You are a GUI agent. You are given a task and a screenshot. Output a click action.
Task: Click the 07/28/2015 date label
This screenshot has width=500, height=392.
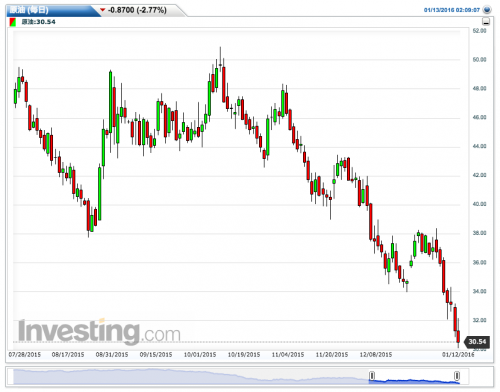tap(25, 355)
